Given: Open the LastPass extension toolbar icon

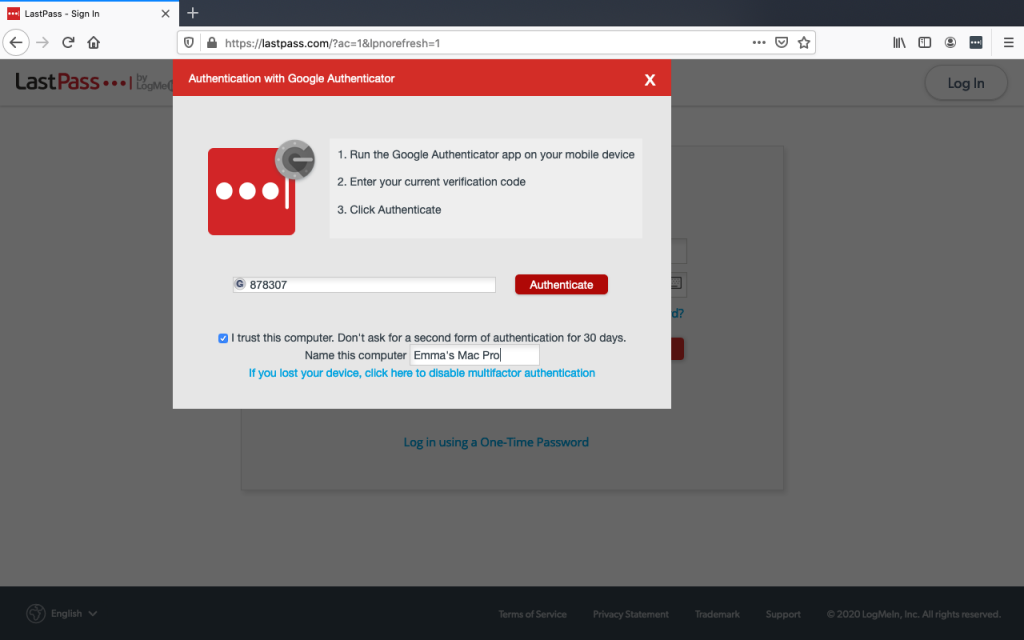Looking at the screenshot, I should (x=976, y=42).
